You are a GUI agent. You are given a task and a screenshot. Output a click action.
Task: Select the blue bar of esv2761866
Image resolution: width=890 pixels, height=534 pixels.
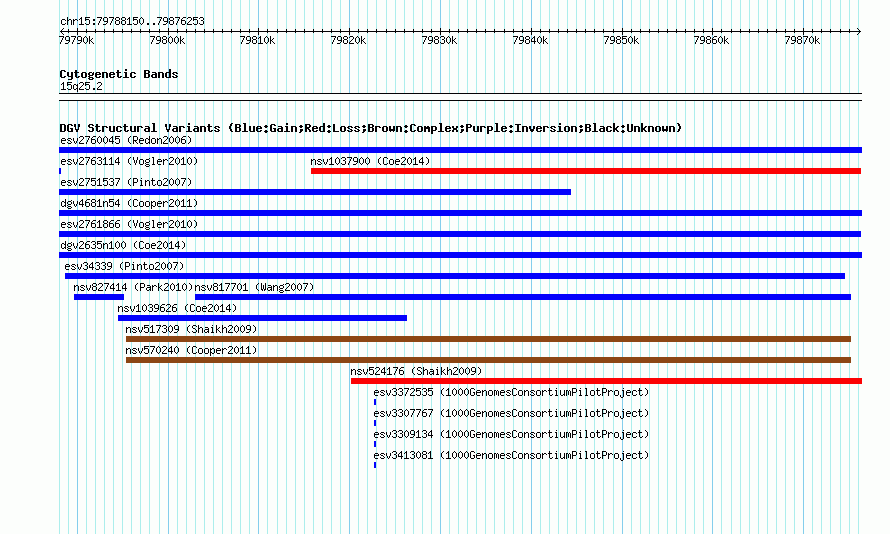click(460, 234)
